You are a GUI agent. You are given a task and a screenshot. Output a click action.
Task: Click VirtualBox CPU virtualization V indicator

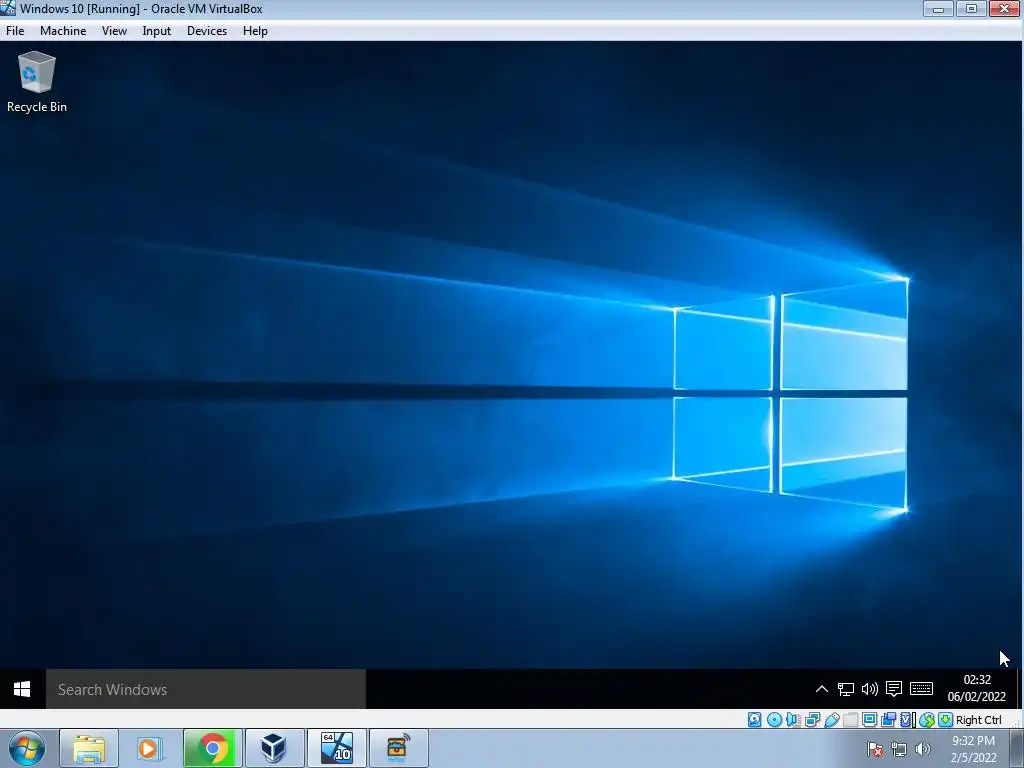907,720
